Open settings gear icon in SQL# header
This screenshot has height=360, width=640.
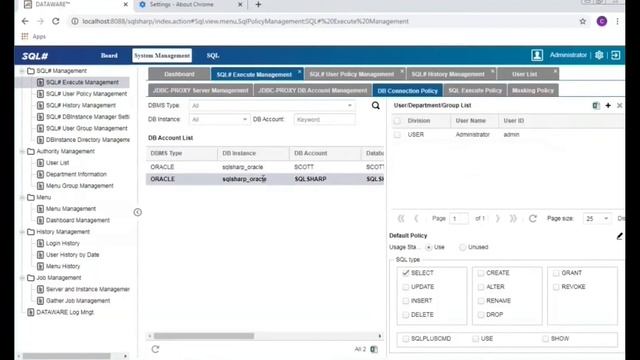599,55
